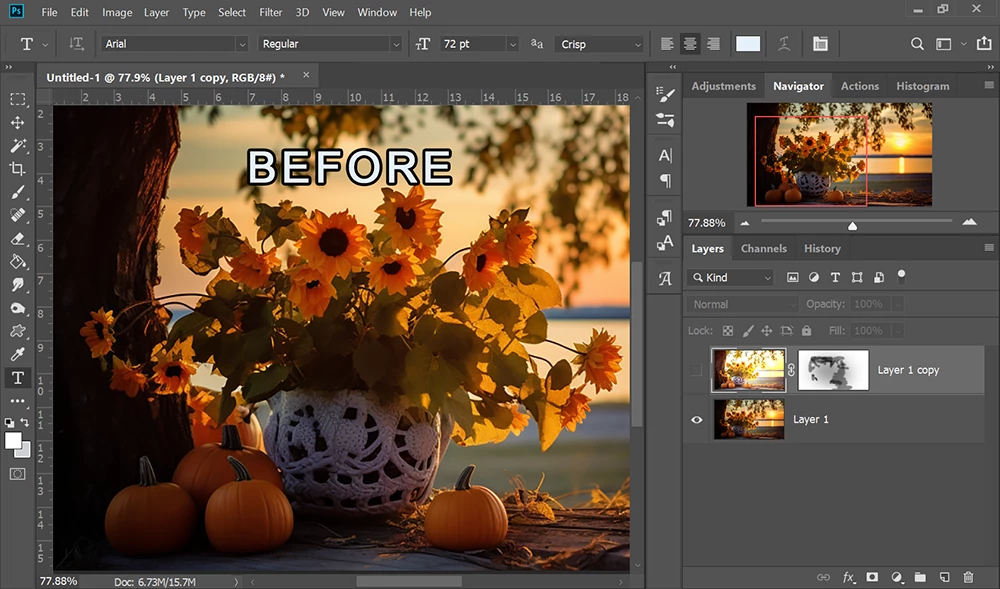
Task: Toggle the layer filter on/off switch
Action: point(901,275)
